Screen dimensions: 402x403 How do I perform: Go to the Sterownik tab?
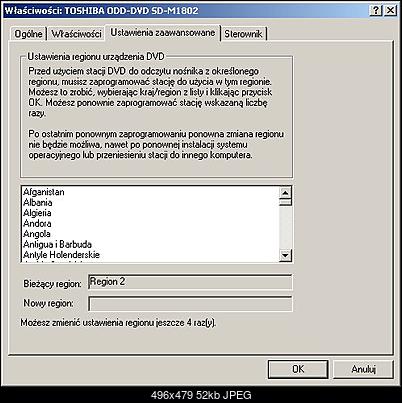click(x=244, y=34)
